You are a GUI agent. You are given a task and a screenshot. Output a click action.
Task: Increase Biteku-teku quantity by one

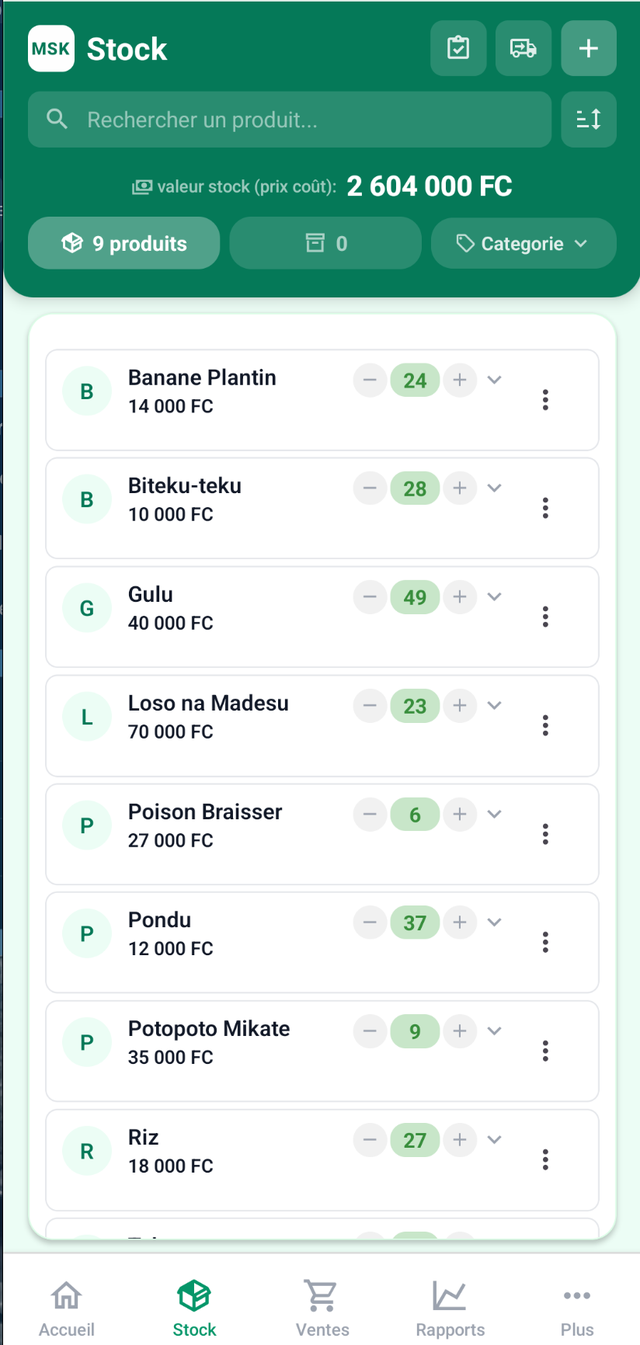pos(460,488)
